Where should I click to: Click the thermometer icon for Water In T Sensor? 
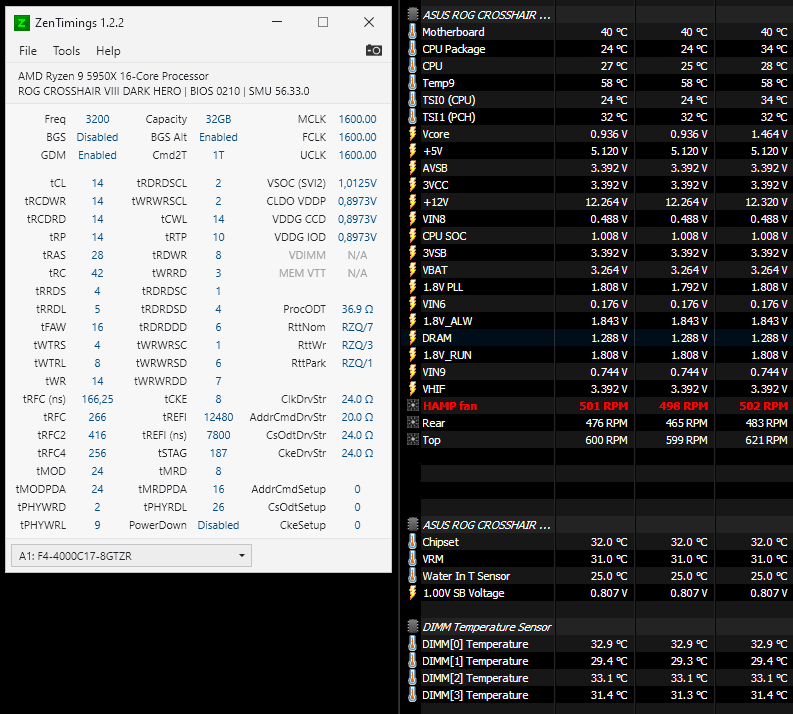413,576
